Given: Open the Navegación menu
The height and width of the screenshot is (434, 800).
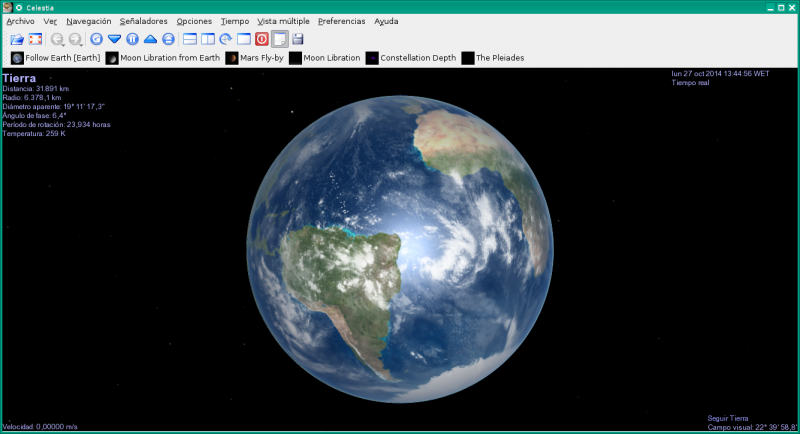Looking at the screenshot, I should (x=88, y=21).
